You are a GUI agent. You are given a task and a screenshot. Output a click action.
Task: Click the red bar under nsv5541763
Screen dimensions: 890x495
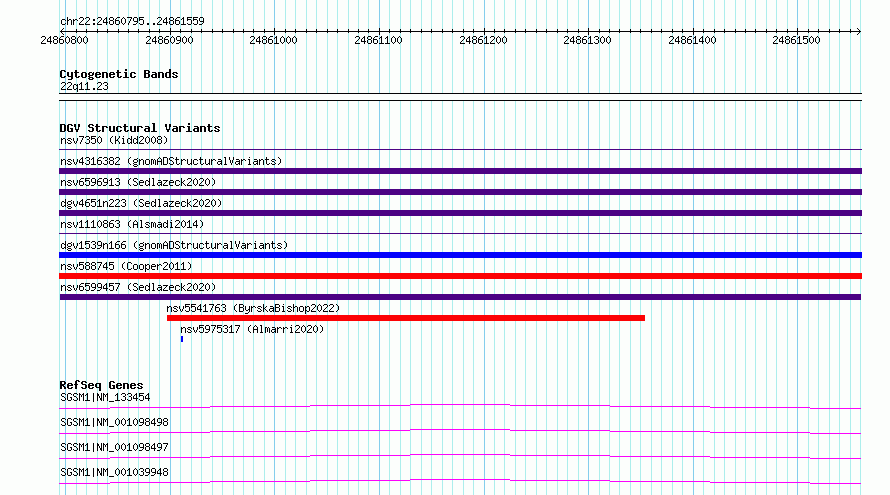pos(406,318)
